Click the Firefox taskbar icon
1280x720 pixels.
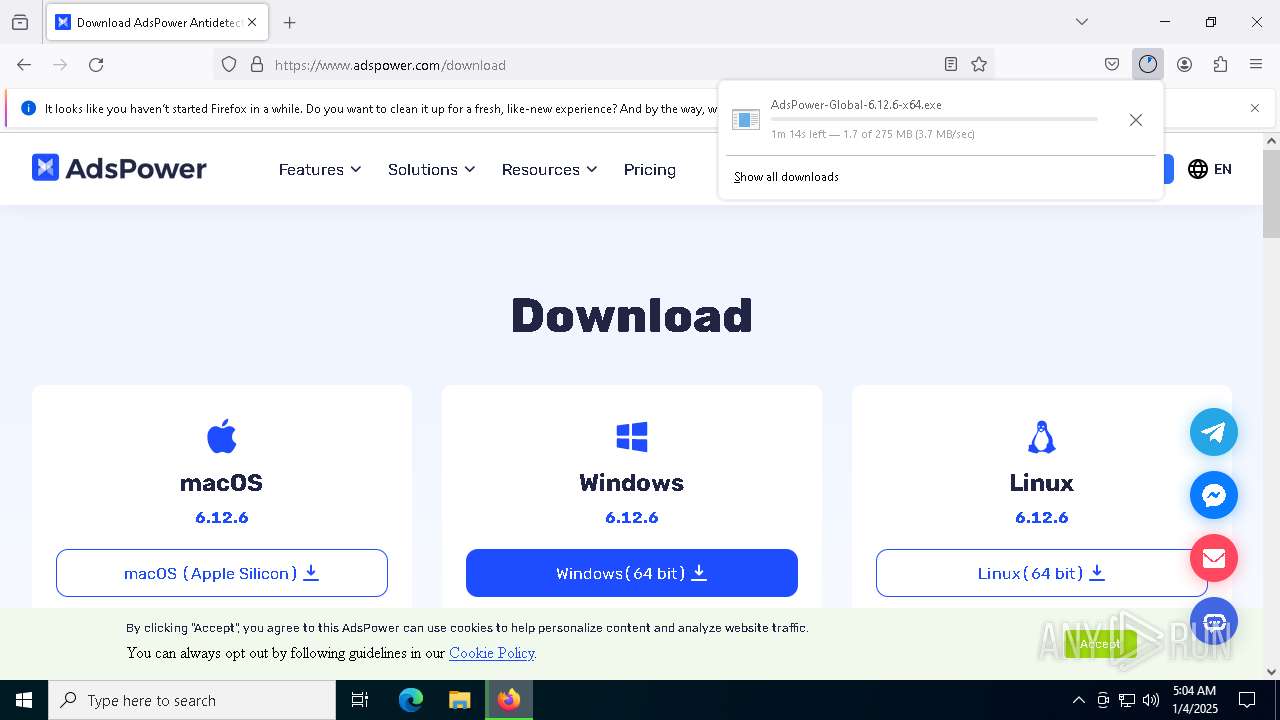pos(509,700)
